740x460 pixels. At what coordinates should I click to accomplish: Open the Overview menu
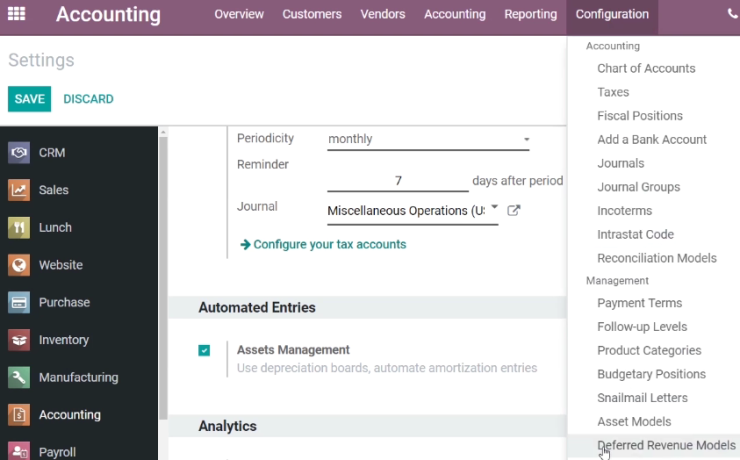tap(239, 14)
